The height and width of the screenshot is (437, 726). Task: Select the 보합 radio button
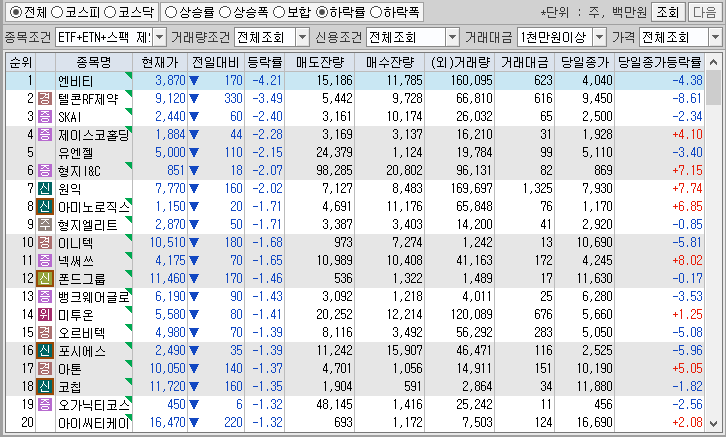[x=279, y=12]
